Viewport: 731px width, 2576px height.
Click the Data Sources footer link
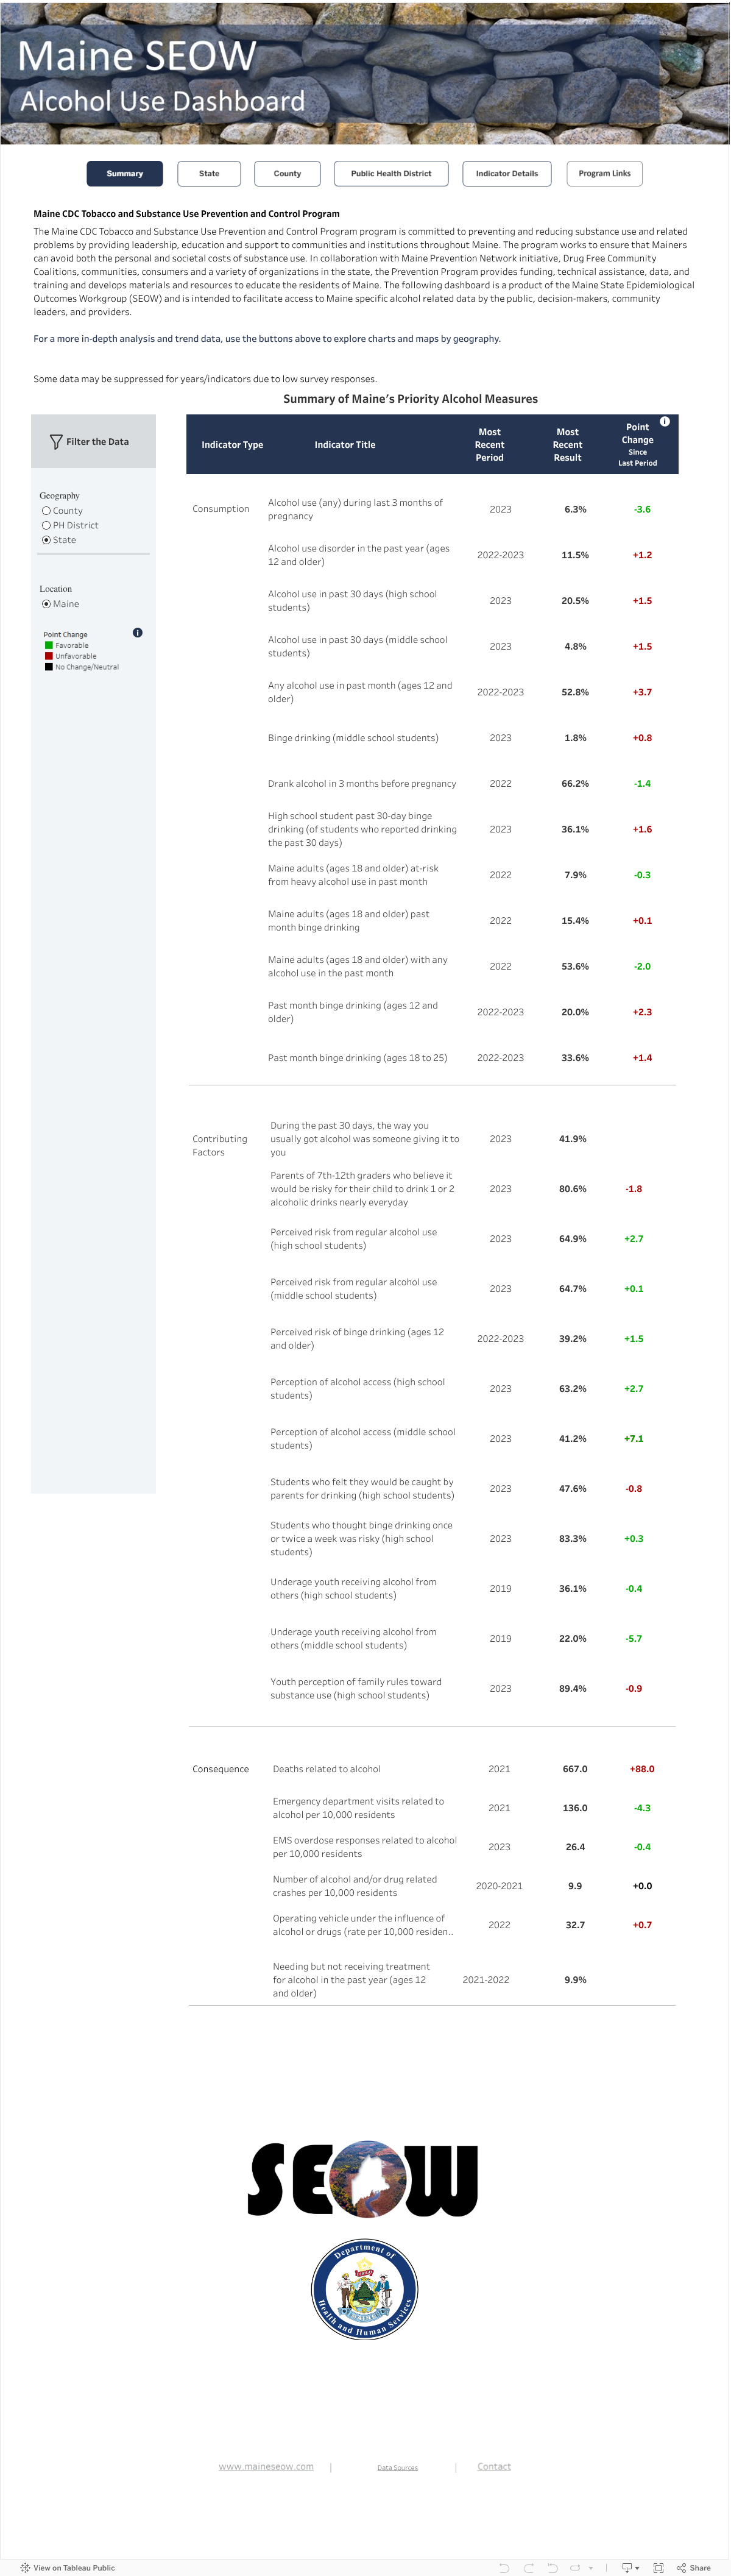click(397, 2468)
